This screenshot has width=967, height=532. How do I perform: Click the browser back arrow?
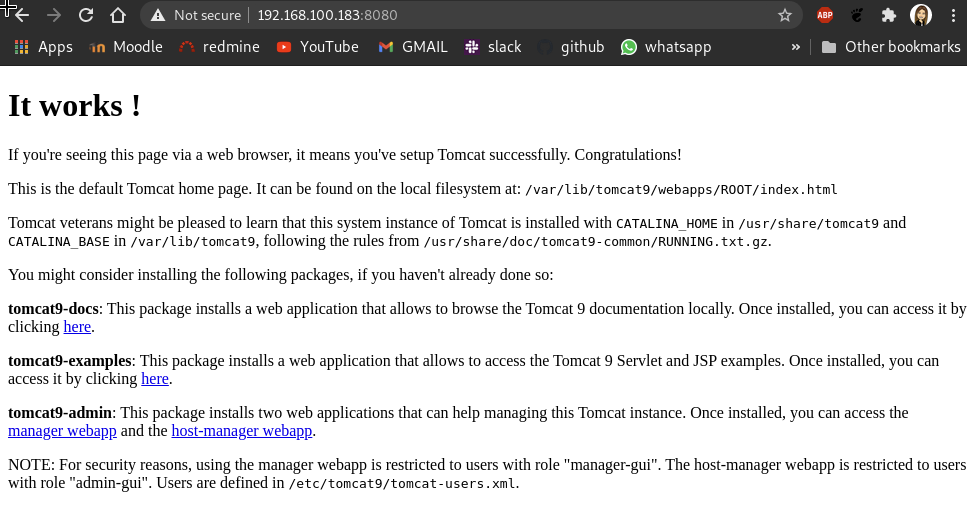point(21,15)
